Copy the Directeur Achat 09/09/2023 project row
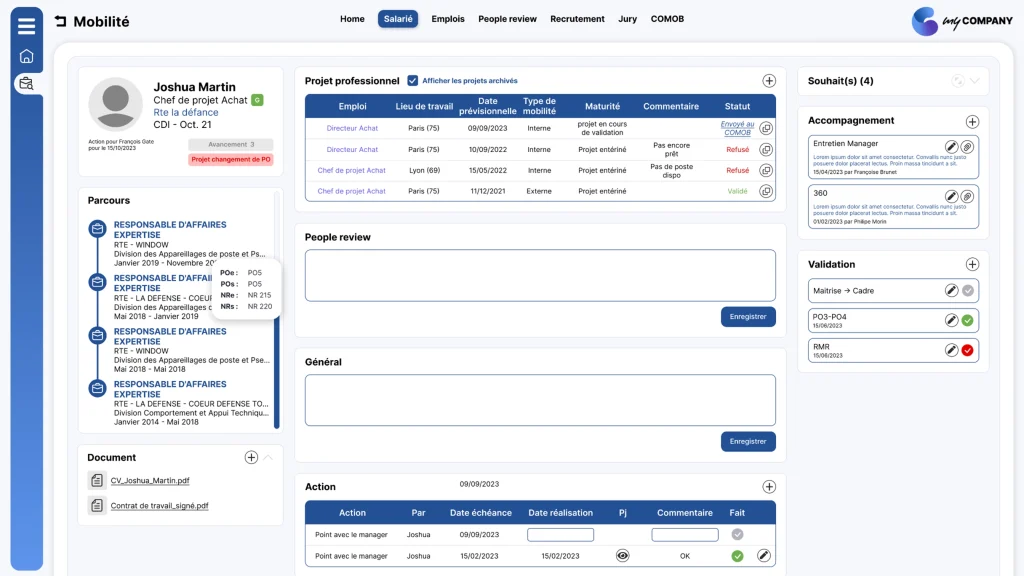This screenshot has width=1024, height=576. pyautogui.click(x=766, y=128)
